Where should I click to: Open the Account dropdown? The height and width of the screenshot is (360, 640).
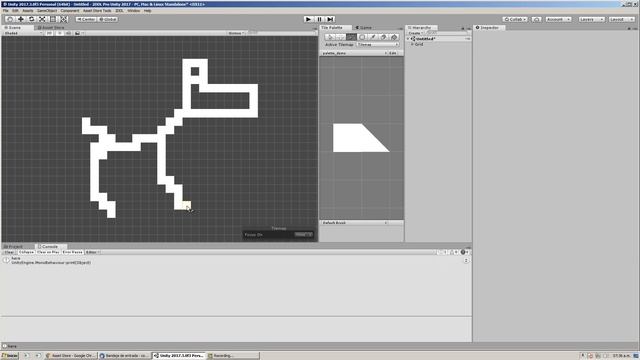point(558,19)
